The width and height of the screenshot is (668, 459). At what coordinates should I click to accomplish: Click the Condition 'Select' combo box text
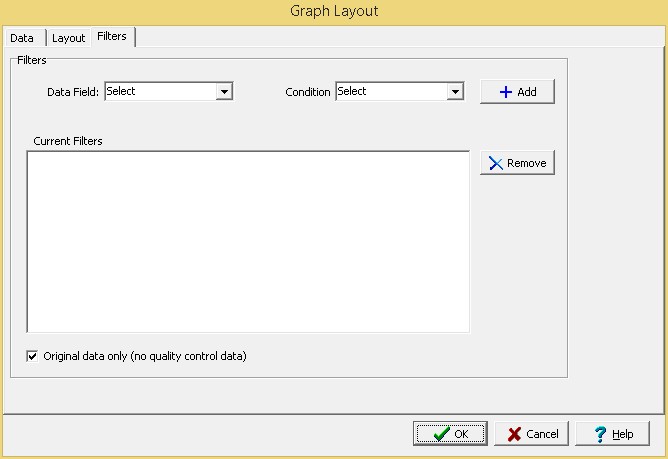[x=390, y=92]
